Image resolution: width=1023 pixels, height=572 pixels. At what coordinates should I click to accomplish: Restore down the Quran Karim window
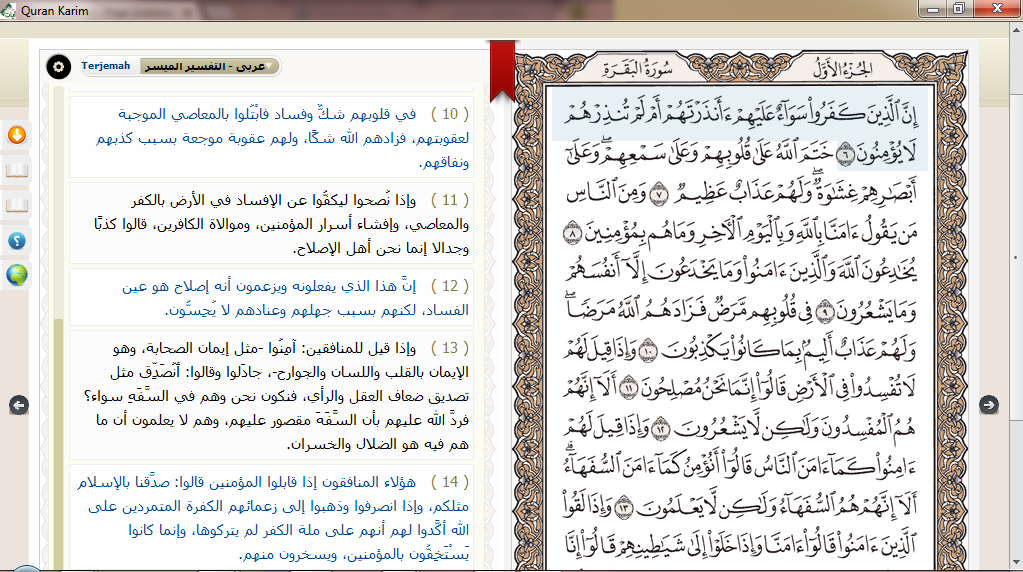pyautogui.click(x=958, y=8)
